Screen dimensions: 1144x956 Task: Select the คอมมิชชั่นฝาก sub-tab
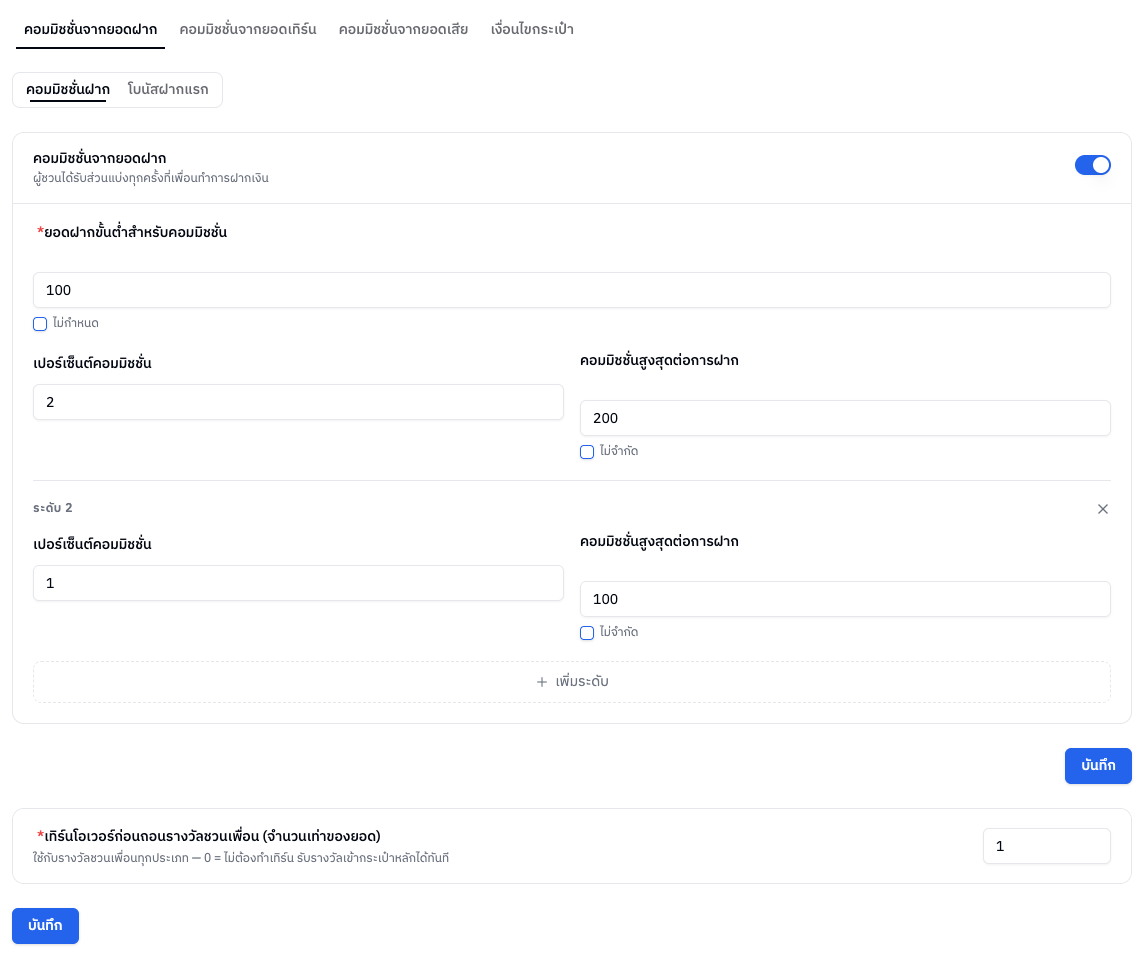tap(68, 90)
